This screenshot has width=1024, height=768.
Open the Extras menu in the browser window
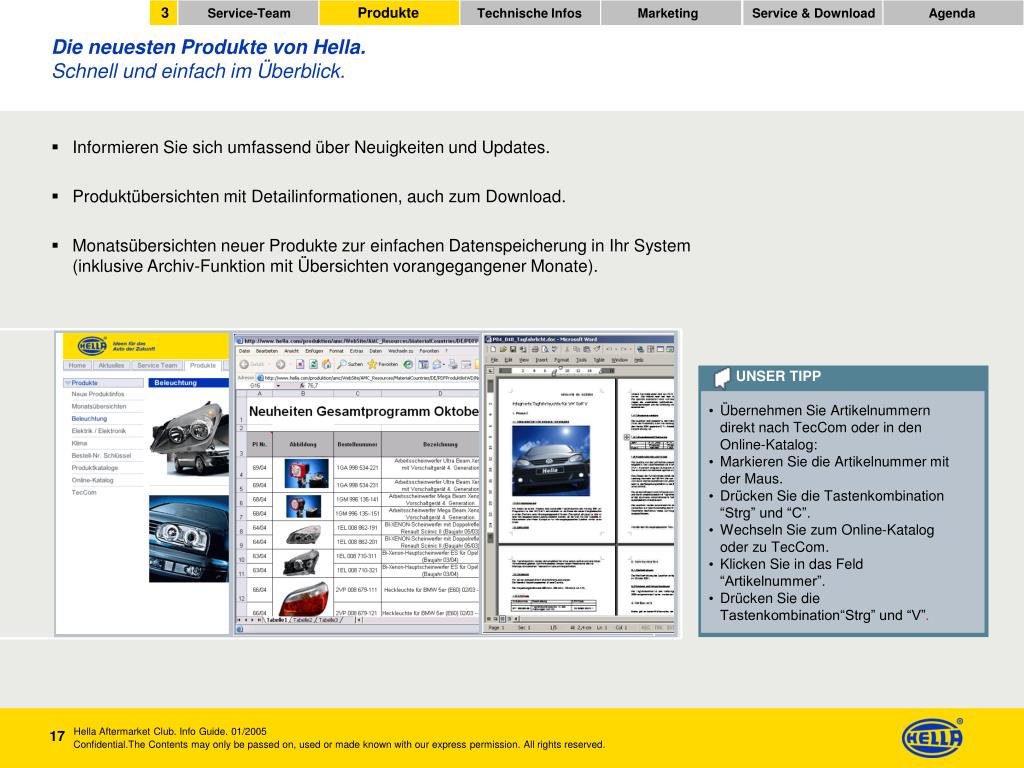[x=357, y=351]
